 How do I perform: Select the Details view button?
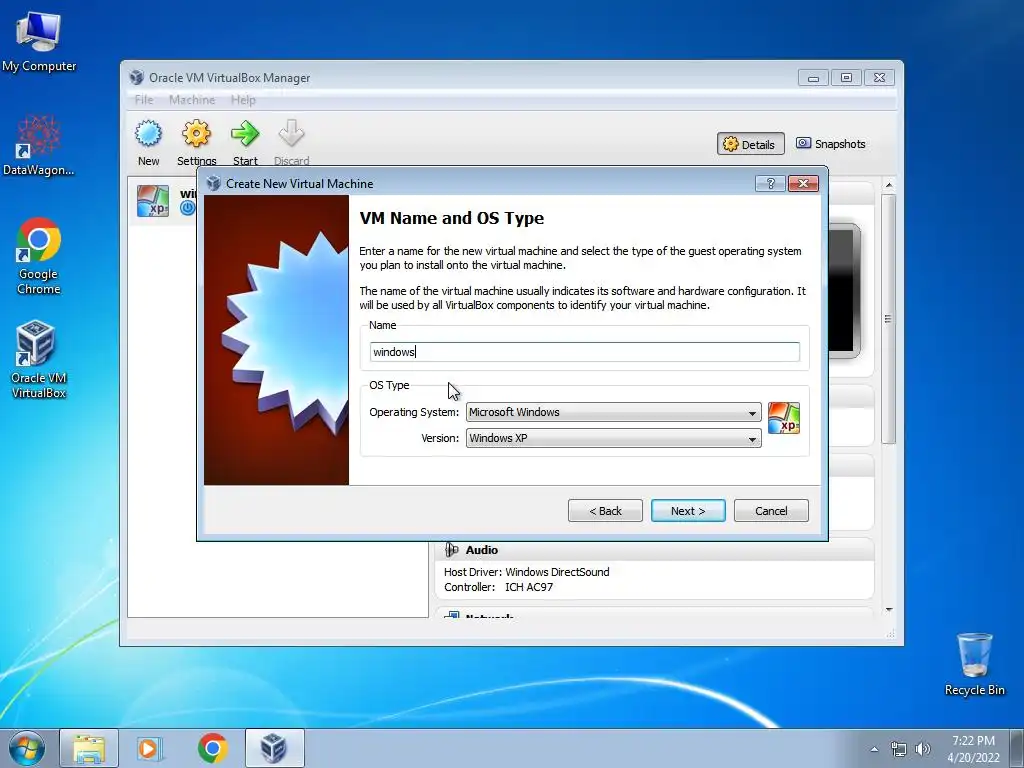[x=750, y=144]
